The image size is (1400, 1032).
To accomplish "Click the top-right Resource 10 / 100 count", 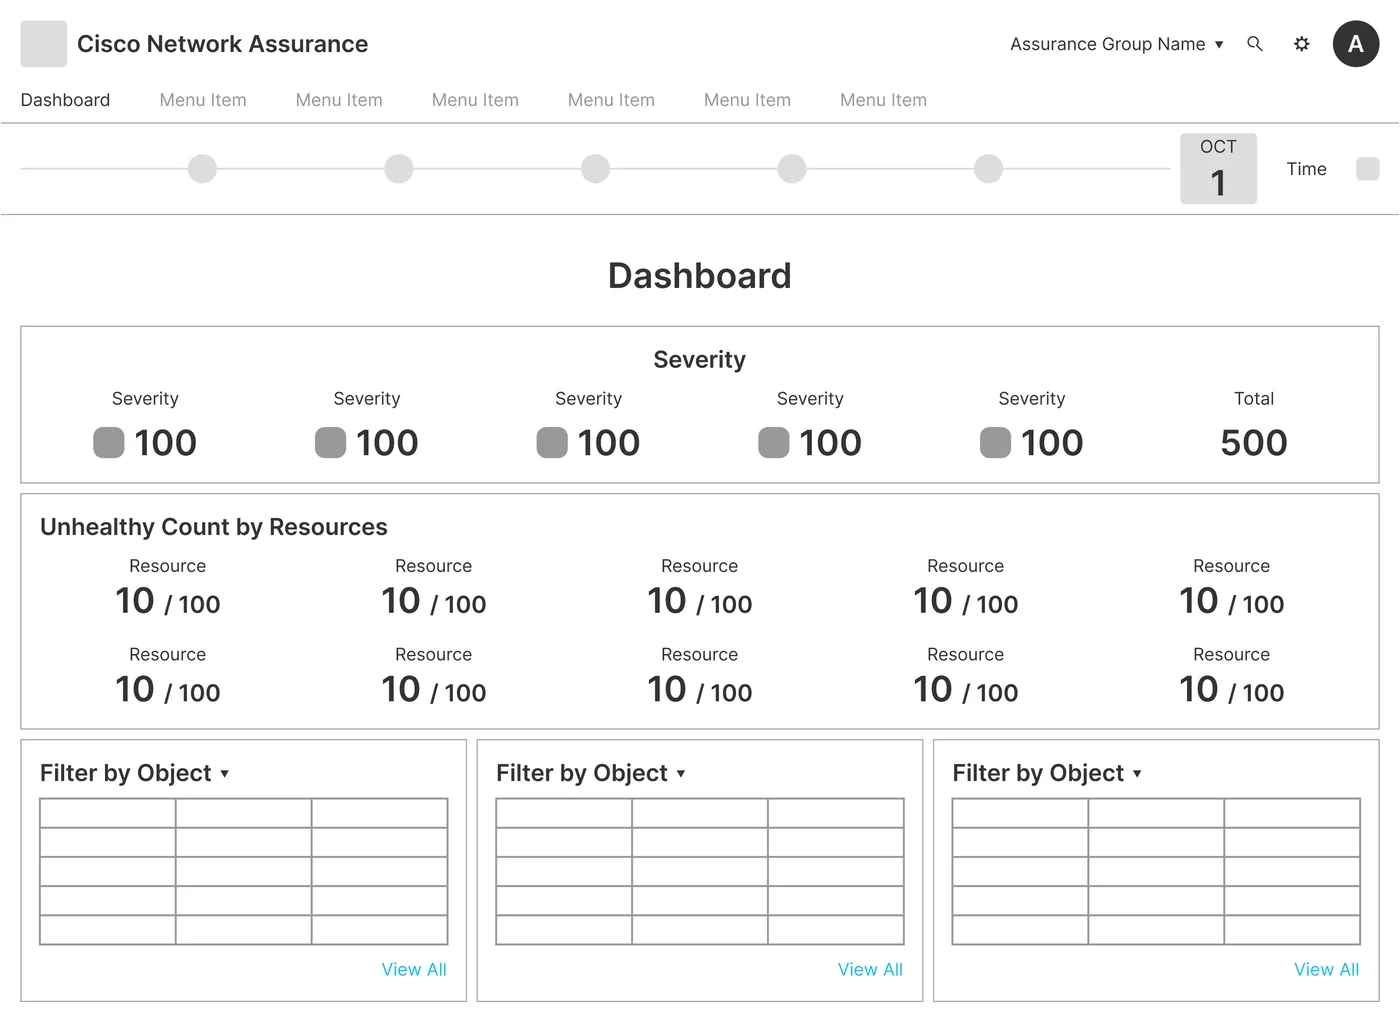I will [x=1231, y=601].
